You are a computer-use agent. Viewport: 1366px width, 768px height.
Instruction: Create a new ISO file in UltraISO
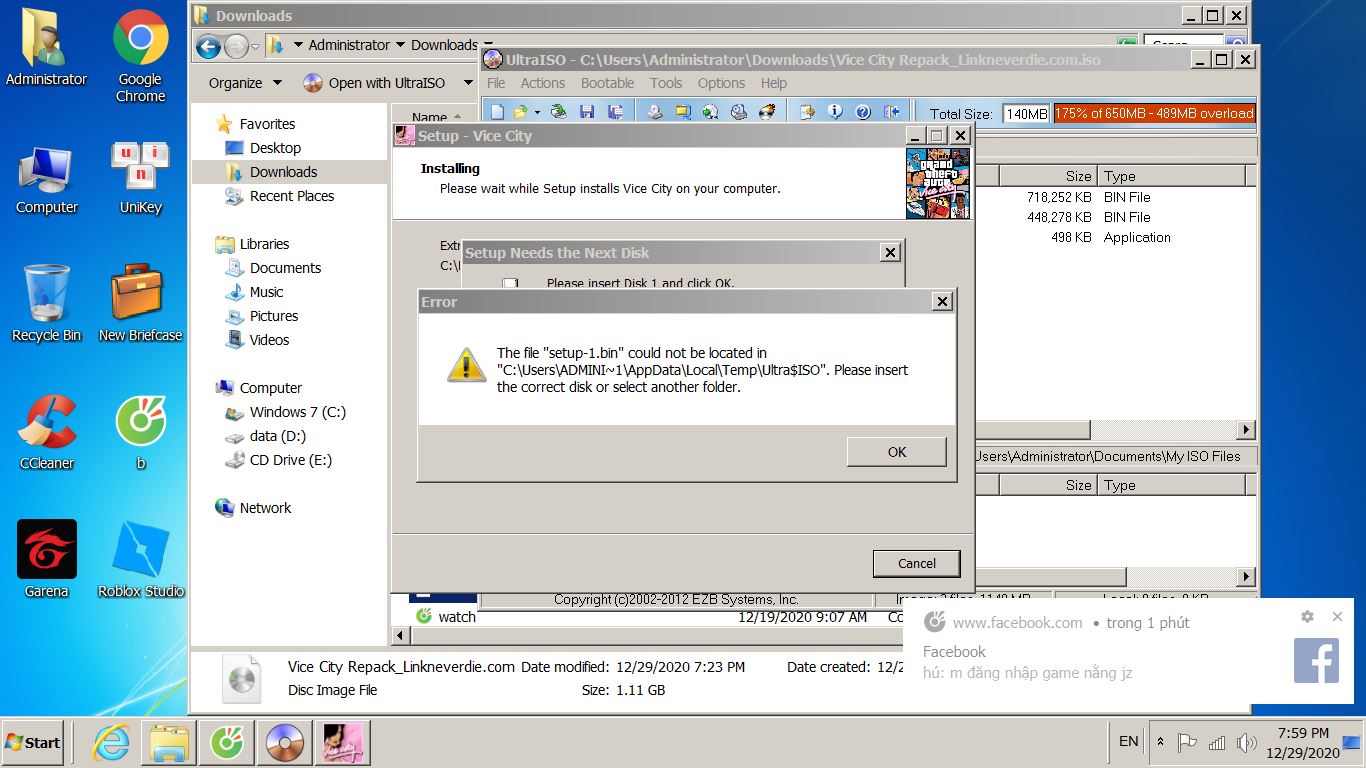pos(497,112)
